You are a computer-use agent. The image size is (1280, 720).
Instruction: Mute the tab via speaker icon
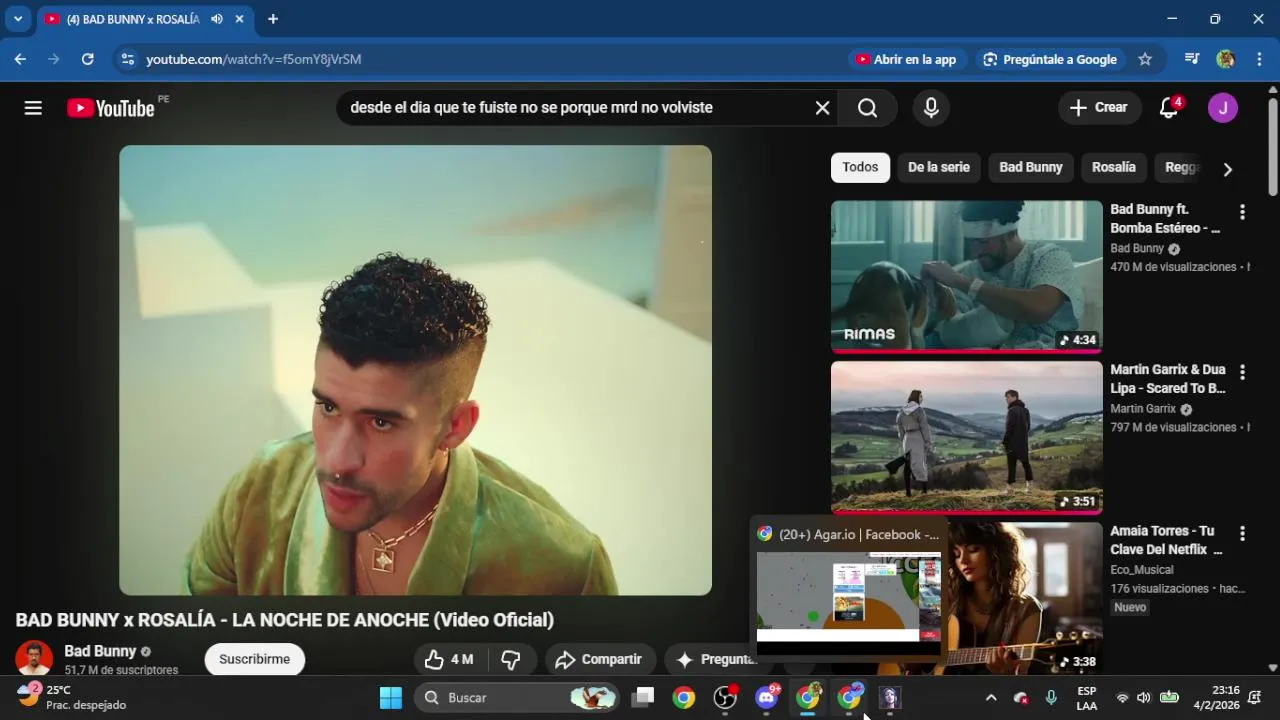point(217,19)
